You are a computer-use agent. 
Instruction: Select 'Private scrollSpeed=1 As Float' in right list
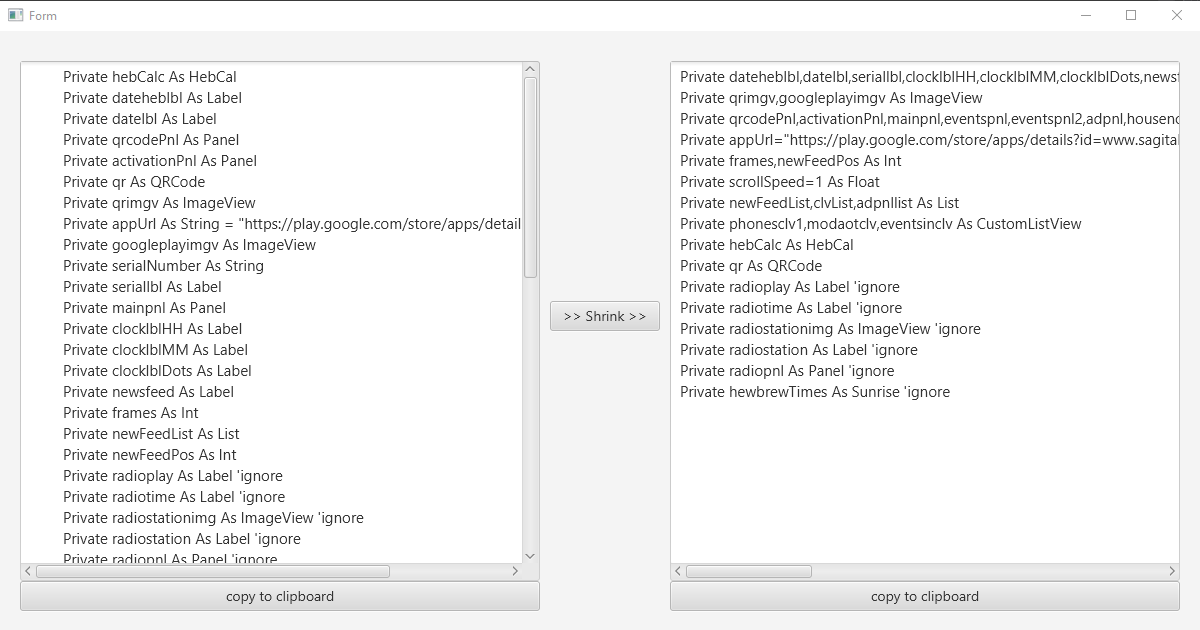click(780, 182)
